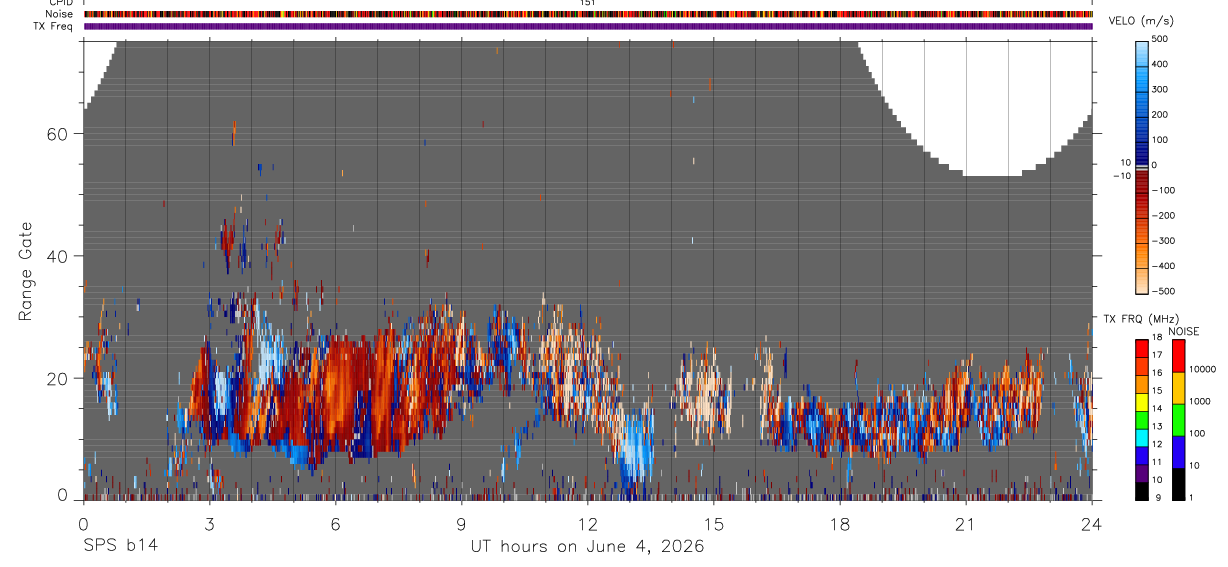Image resolution: width=1228 pixels, height=567 pixels.
Task: Click the blue segment of NOISE legend
Action: click(1178, 452)
